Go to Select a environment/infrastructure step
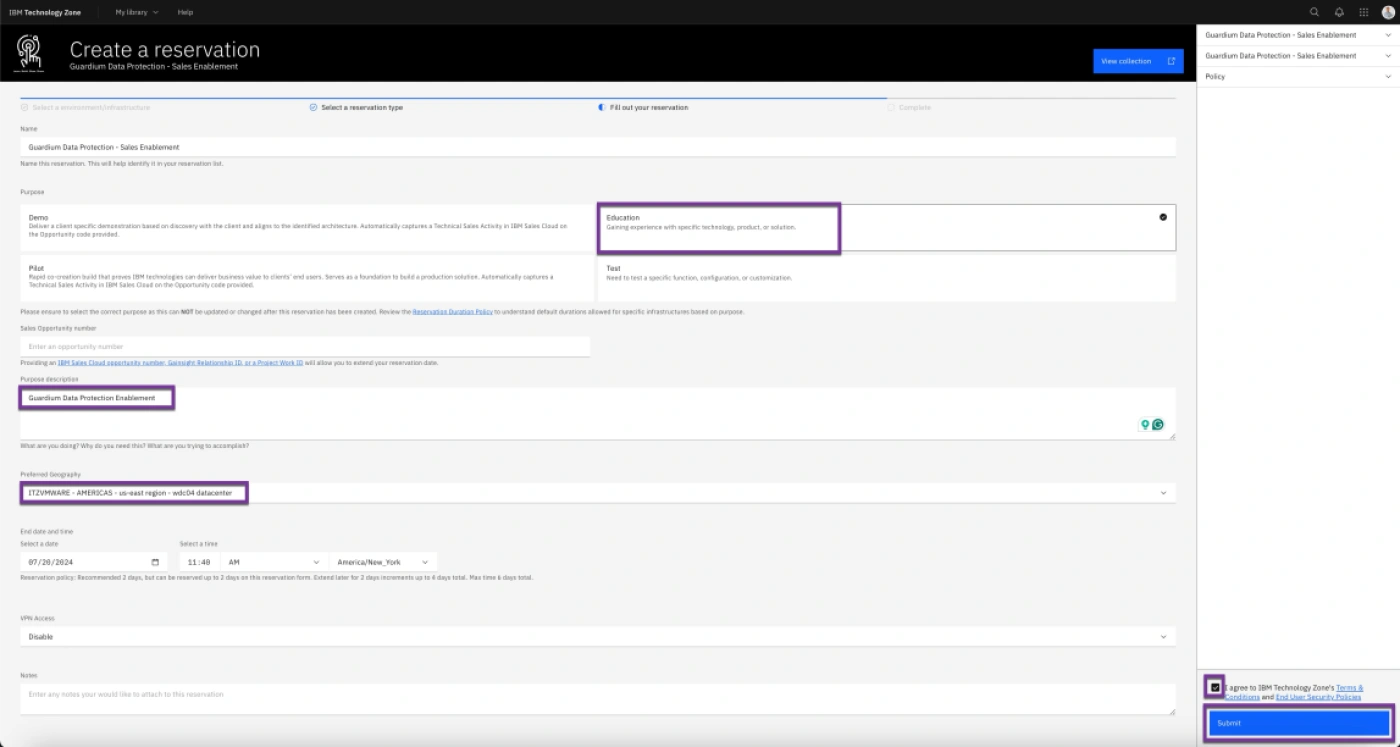The height and width of the screenshot is (747, 1400). (x=85, y=107)
